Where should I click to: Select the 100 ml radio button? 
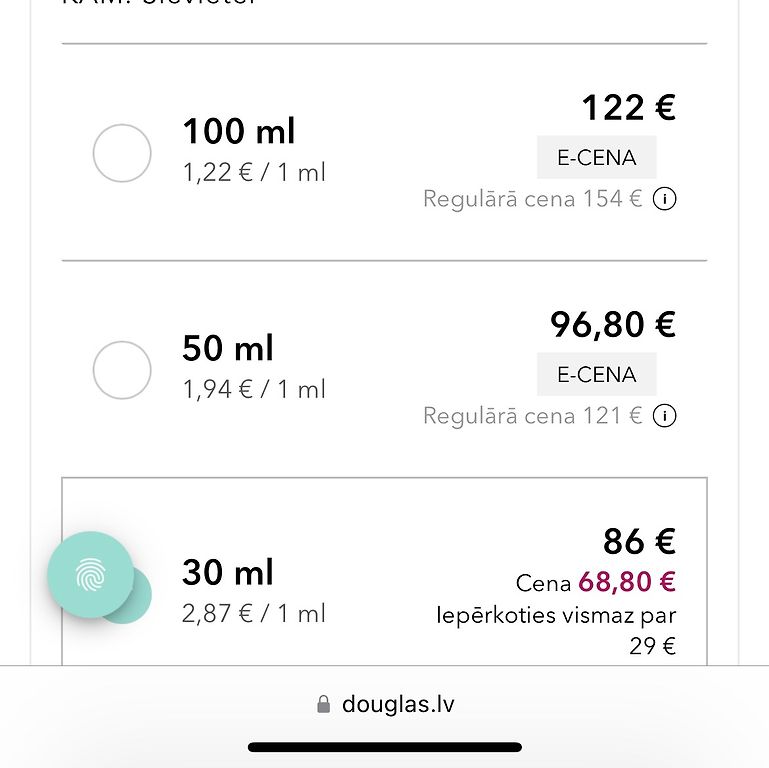point(122,153)
